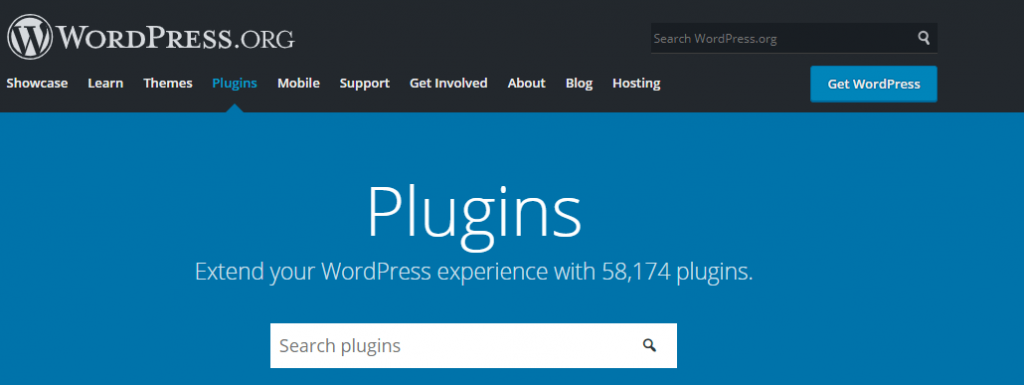Visit the Support section
The height and width of the screenshot is (385, 1024).
364,84
